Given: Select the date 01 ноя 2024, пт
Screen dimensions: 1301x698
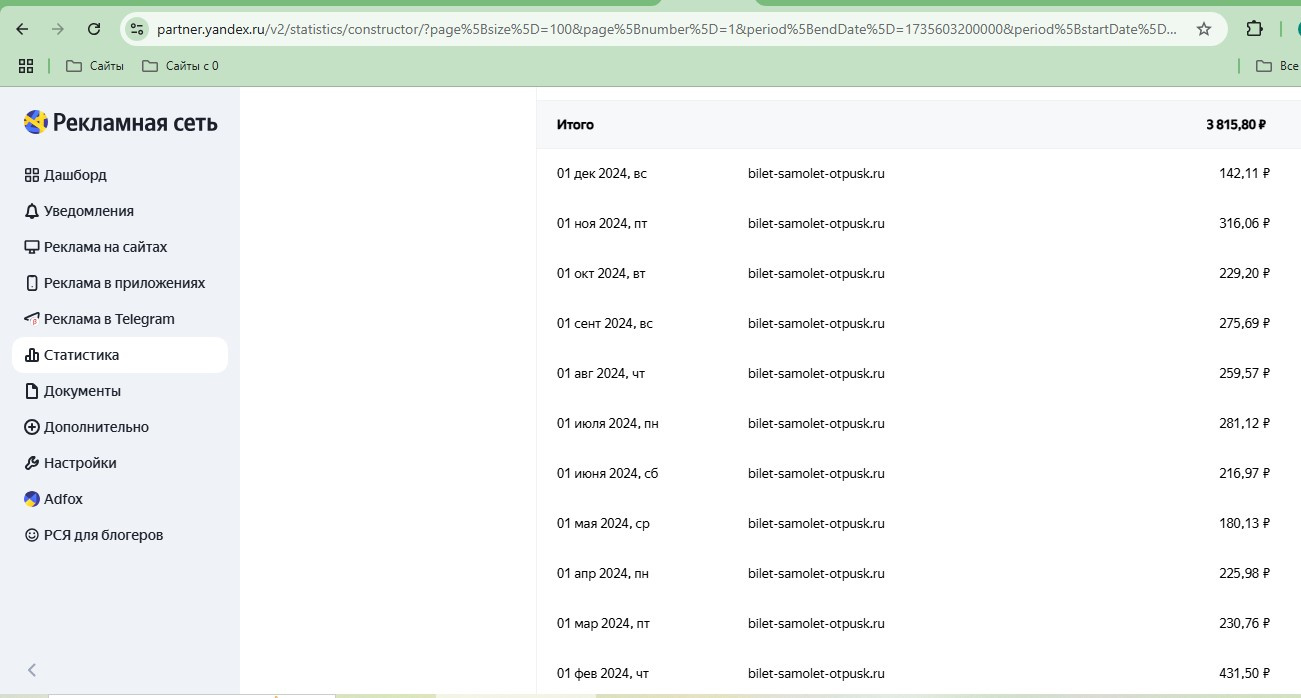Looking at the screenshot, I should [x=602, y=223].
